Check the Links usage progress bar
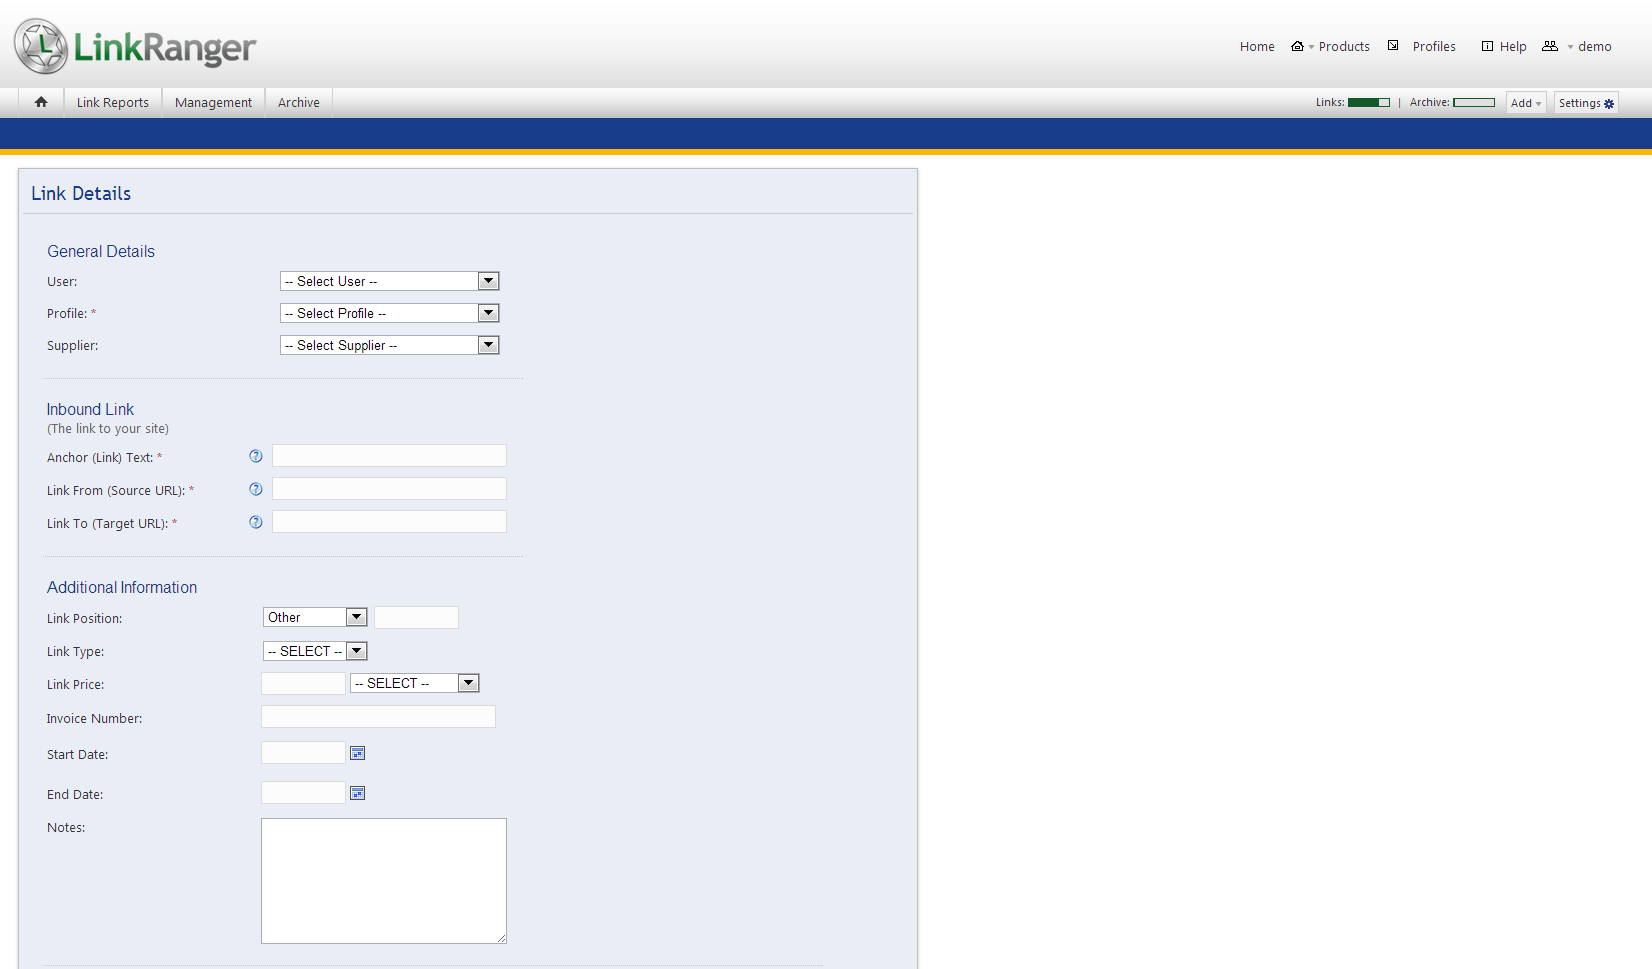Viewport: 1652px width, 969px height. click(1369, 102)
